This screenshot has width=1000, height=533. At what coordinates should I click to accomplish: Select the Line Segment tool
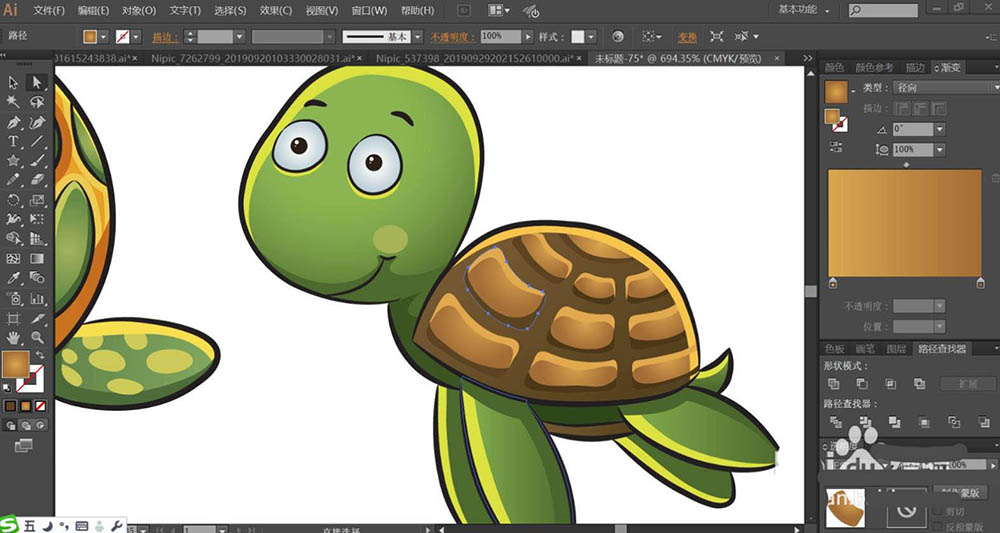37,142
